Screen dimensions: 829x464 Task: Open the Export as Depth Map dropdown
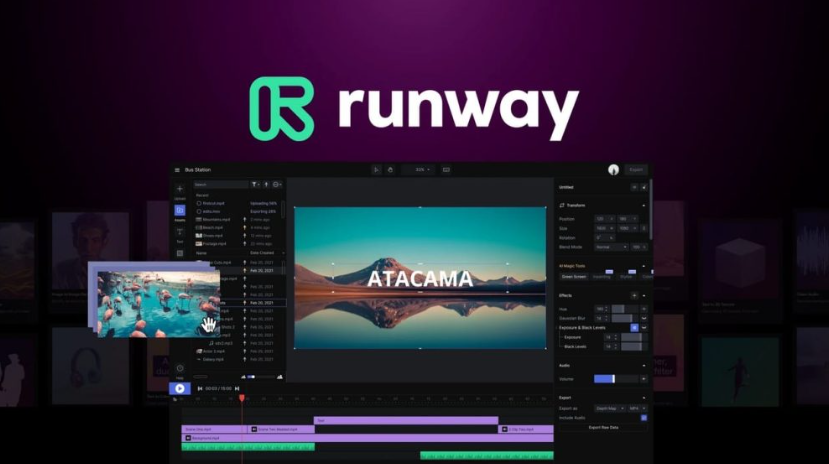pyautogui.click(x=608, y=409)
